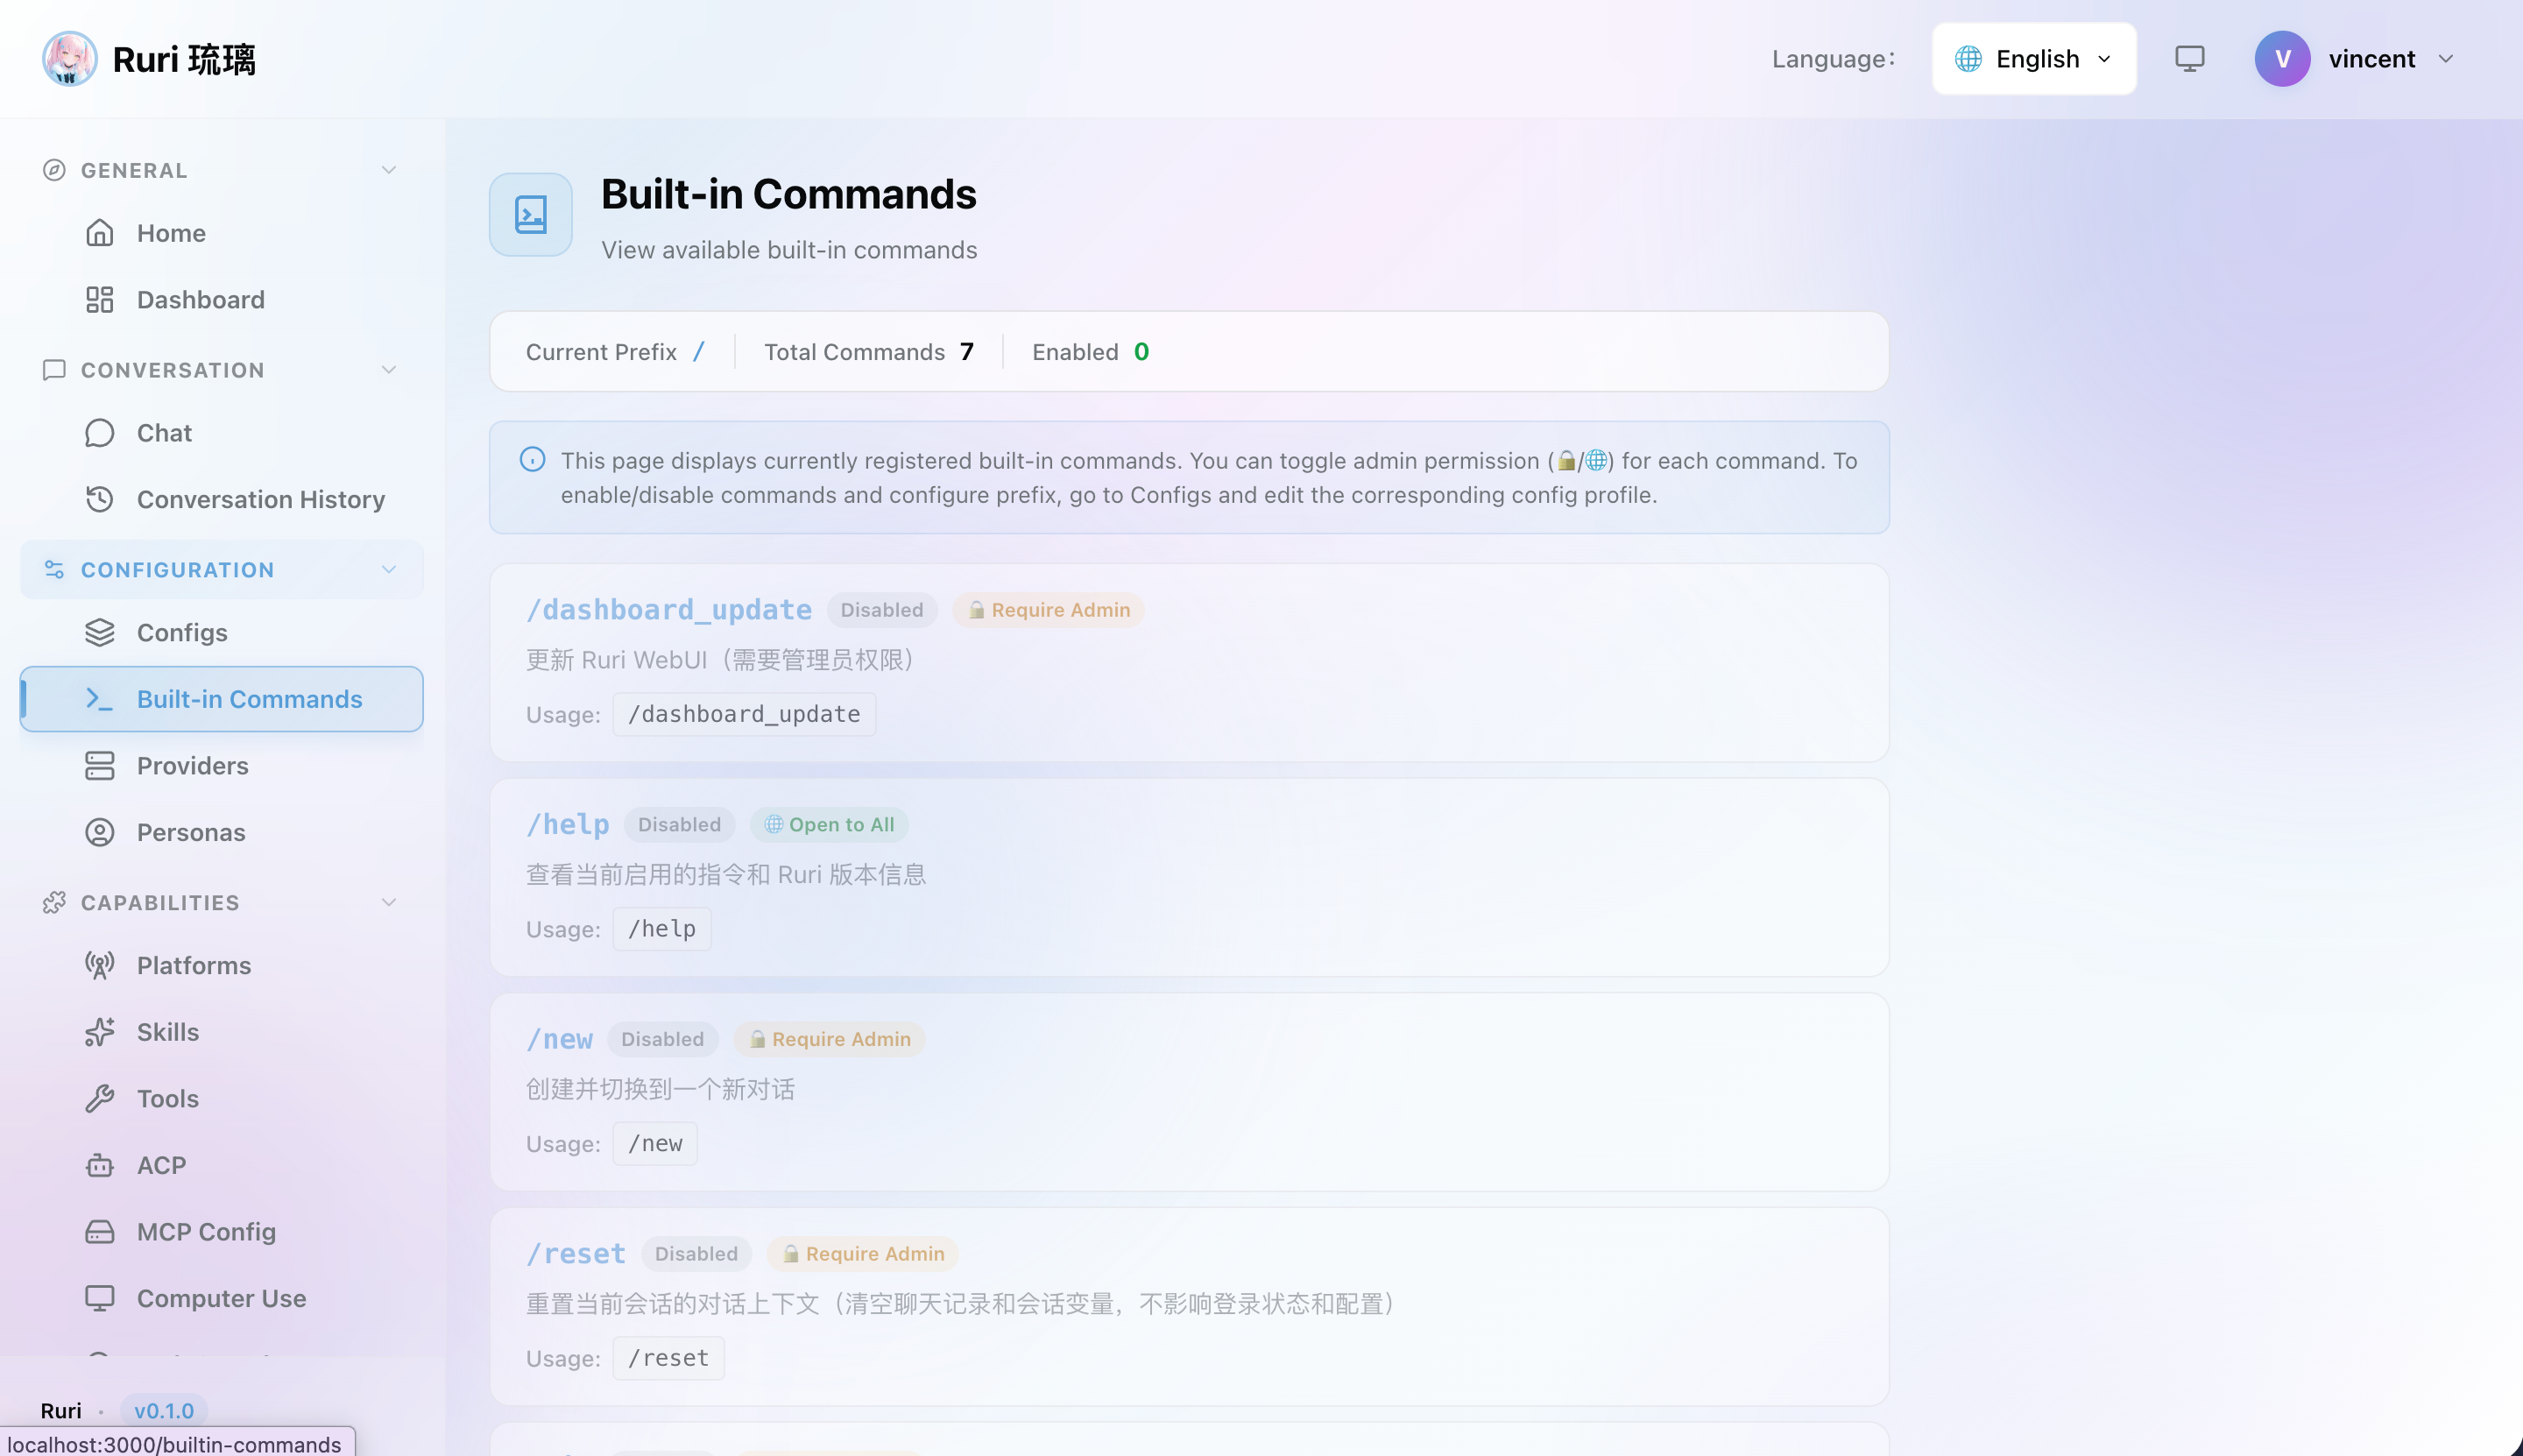Click the info circle icon in notice

point(532,459)
